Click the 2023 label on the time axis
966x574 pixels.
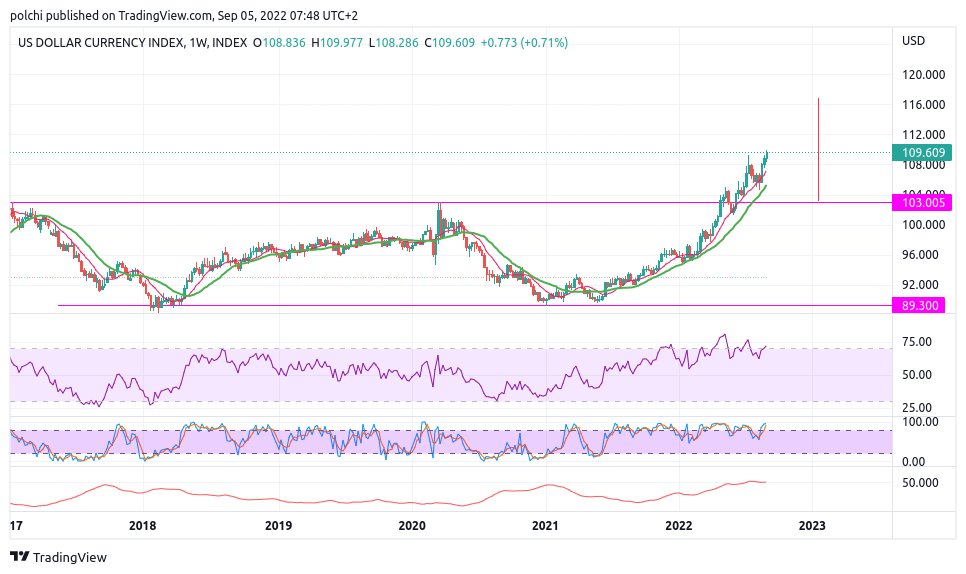click(x=812, y=525)
